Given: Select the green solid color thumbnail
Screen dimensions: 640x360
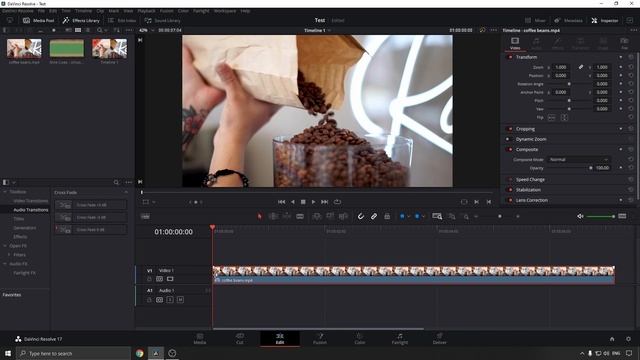Looking at the screenshot, I should click(67, 48).
